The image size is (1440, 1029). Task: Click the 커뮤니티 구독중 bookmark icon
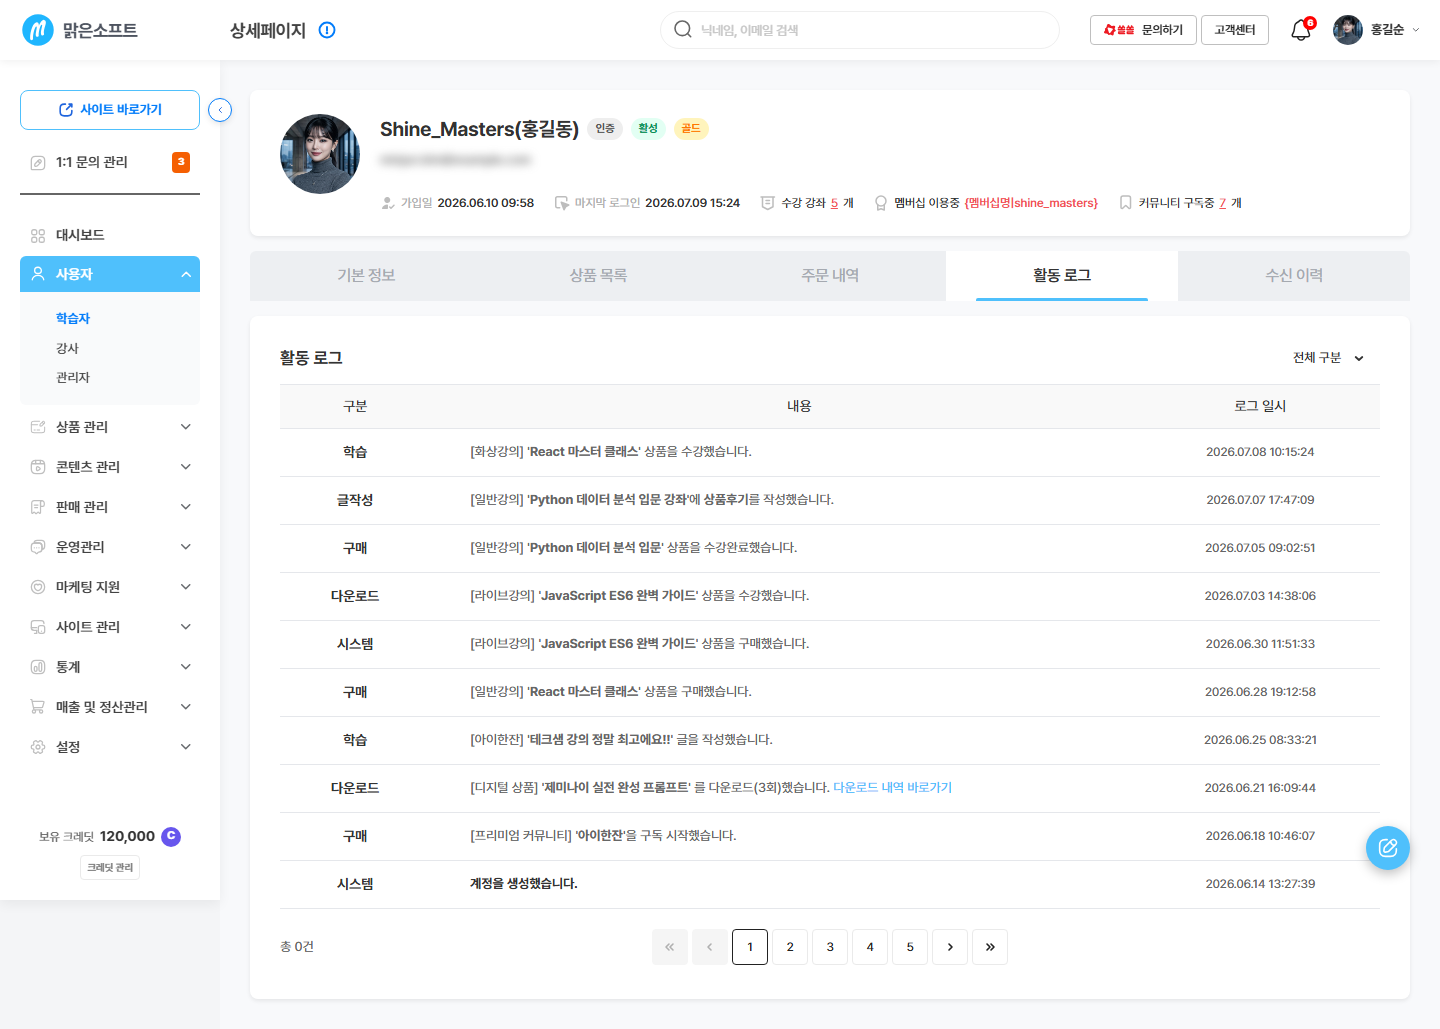(1125, 203)
